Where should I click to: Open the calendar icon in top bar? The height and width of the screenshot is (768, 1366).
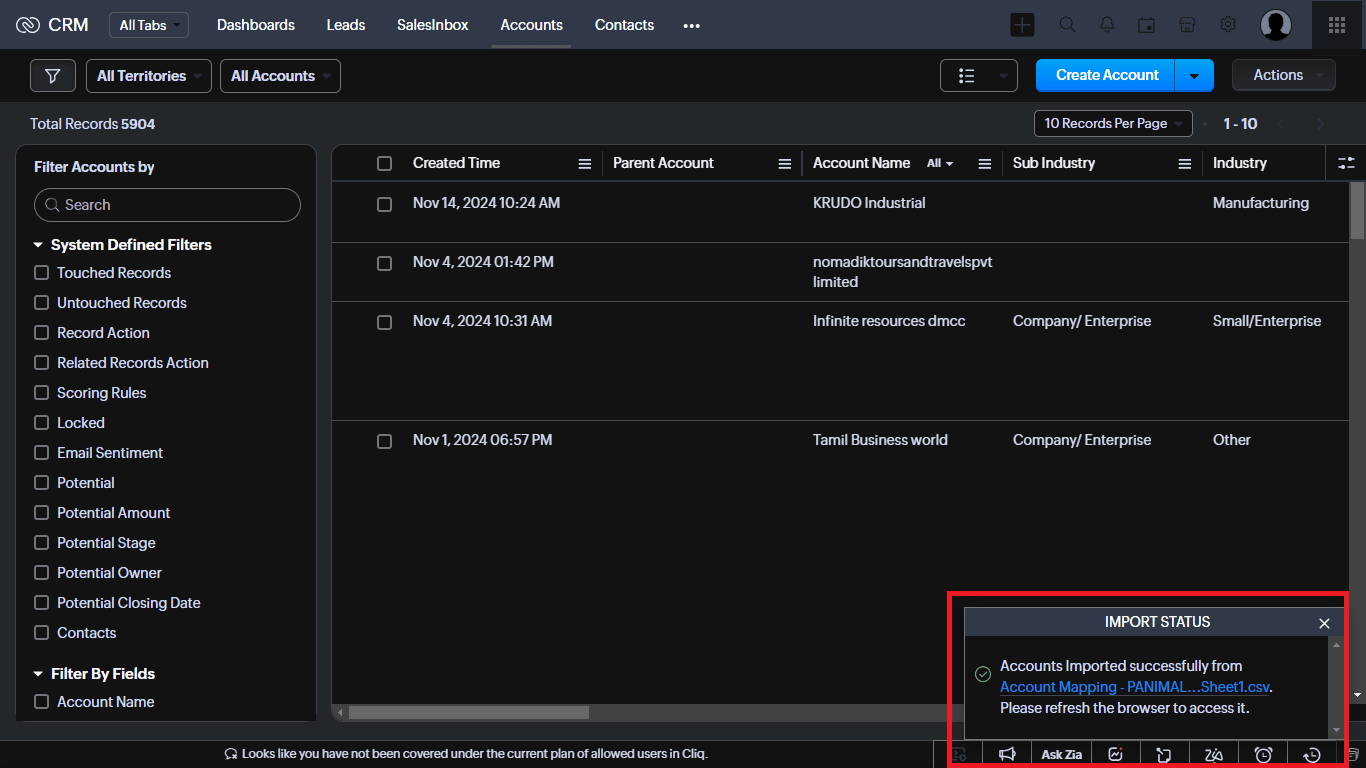coord(1147,25)
